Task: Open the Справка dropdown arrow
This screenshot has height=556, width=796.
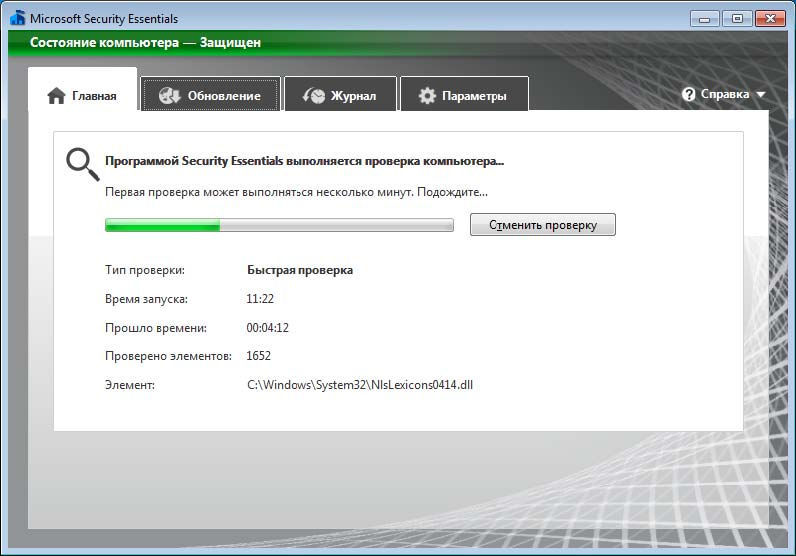Action: point(761,95)
